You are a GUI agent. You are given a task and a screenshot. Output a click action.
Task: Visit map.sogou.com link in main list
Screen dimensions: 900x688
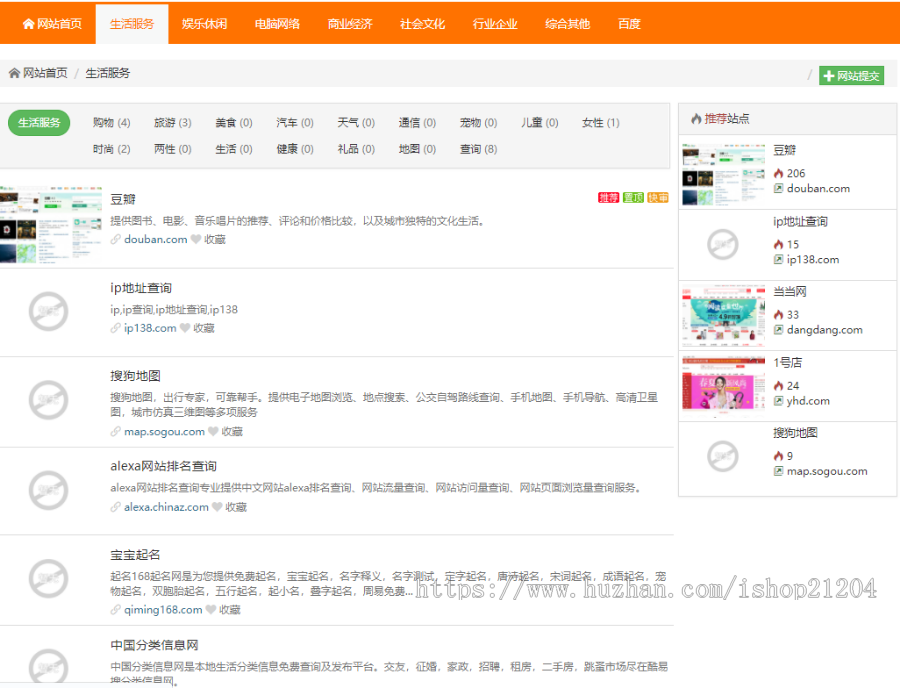pyautogui.click(x=164, y=432)
